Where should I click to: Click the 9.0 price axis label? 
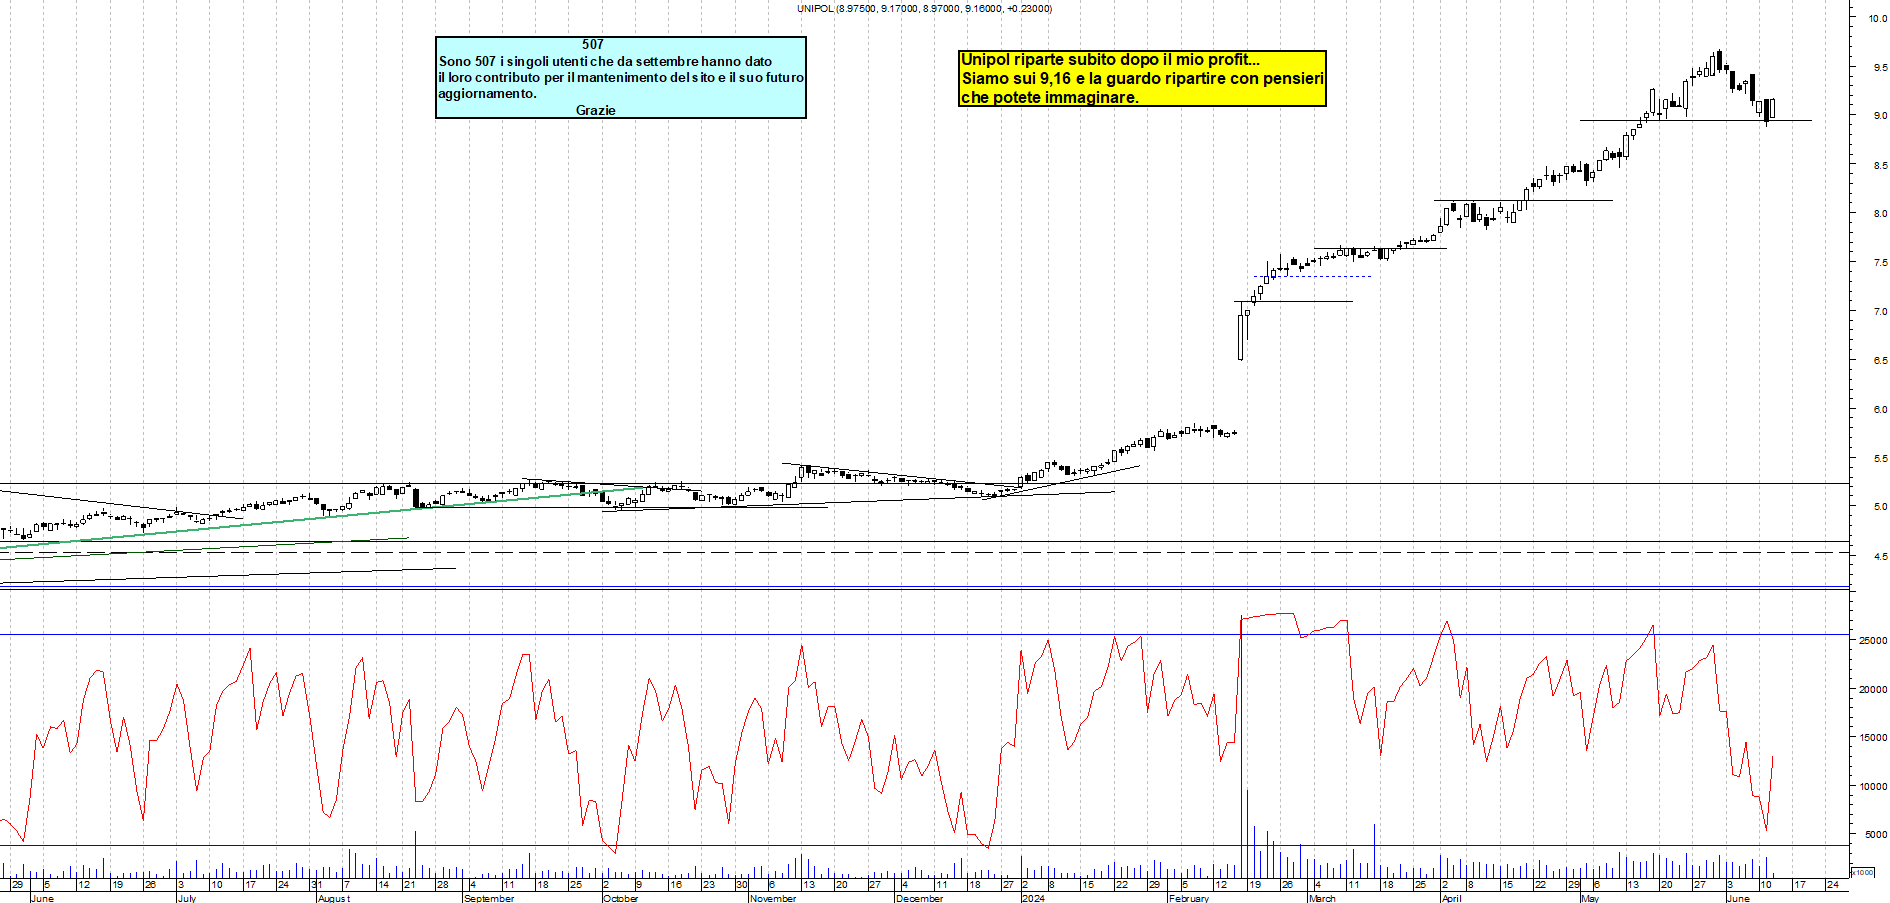pyautogui.click(x=1879, y=116)
